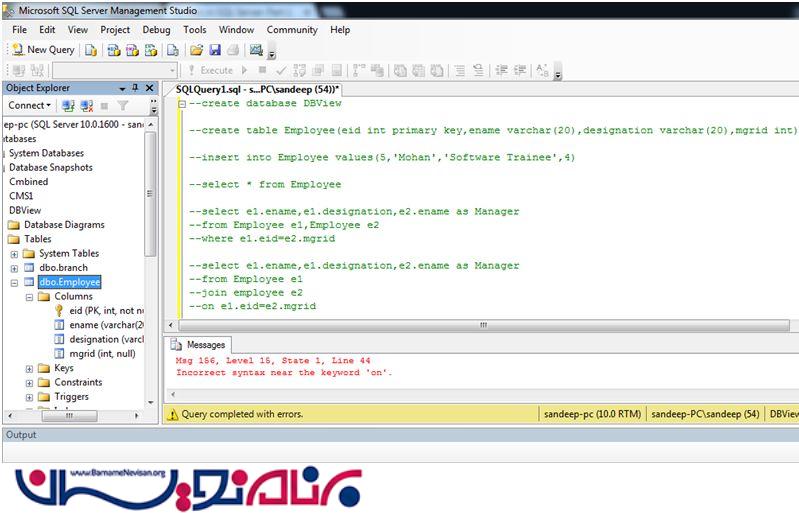Click the Connect Object Explorer icon
This screenshot has height=513, width=799.
coord(68,105)
